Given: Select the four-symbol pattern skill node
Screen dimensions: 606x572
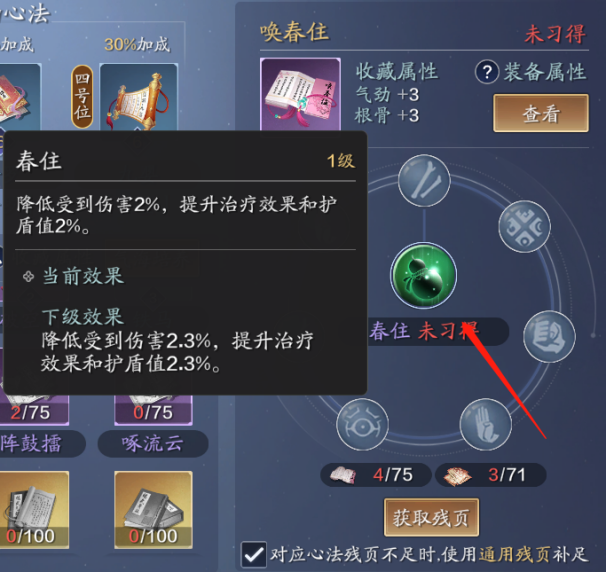Looking at the screenshot, I should click(524, 226).
